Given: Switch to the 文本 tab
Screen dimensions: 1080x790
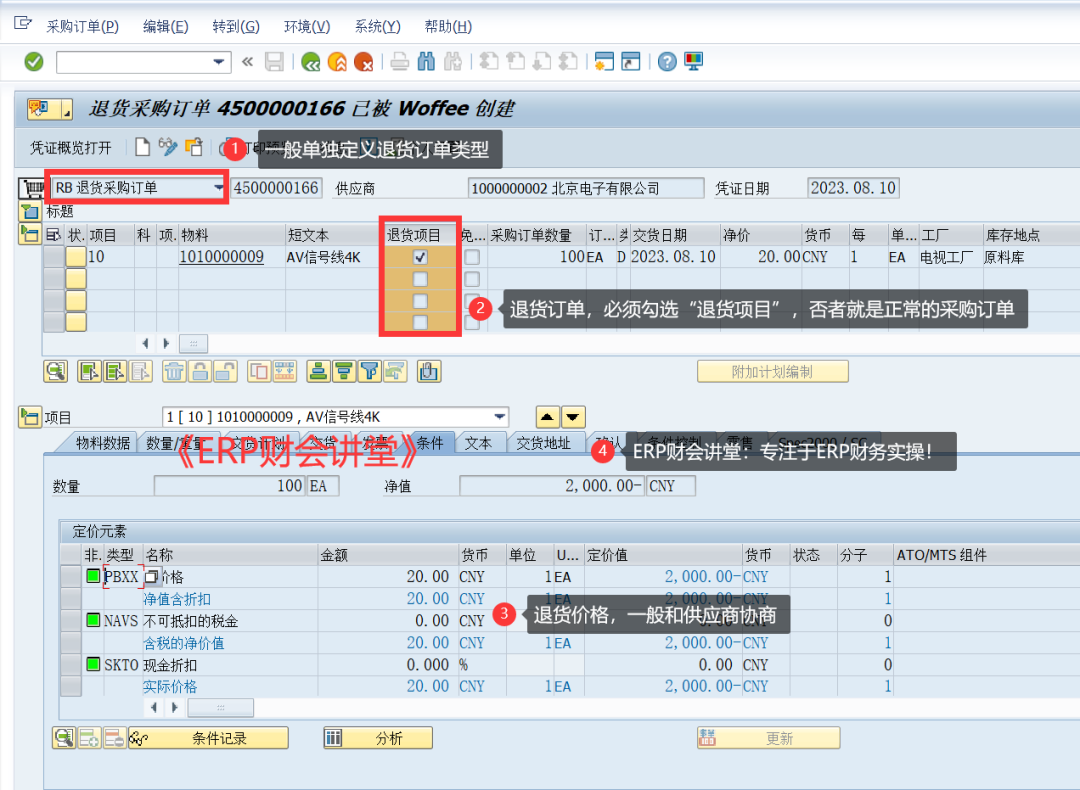Looking at the screenshot, I should click(479, 443).
